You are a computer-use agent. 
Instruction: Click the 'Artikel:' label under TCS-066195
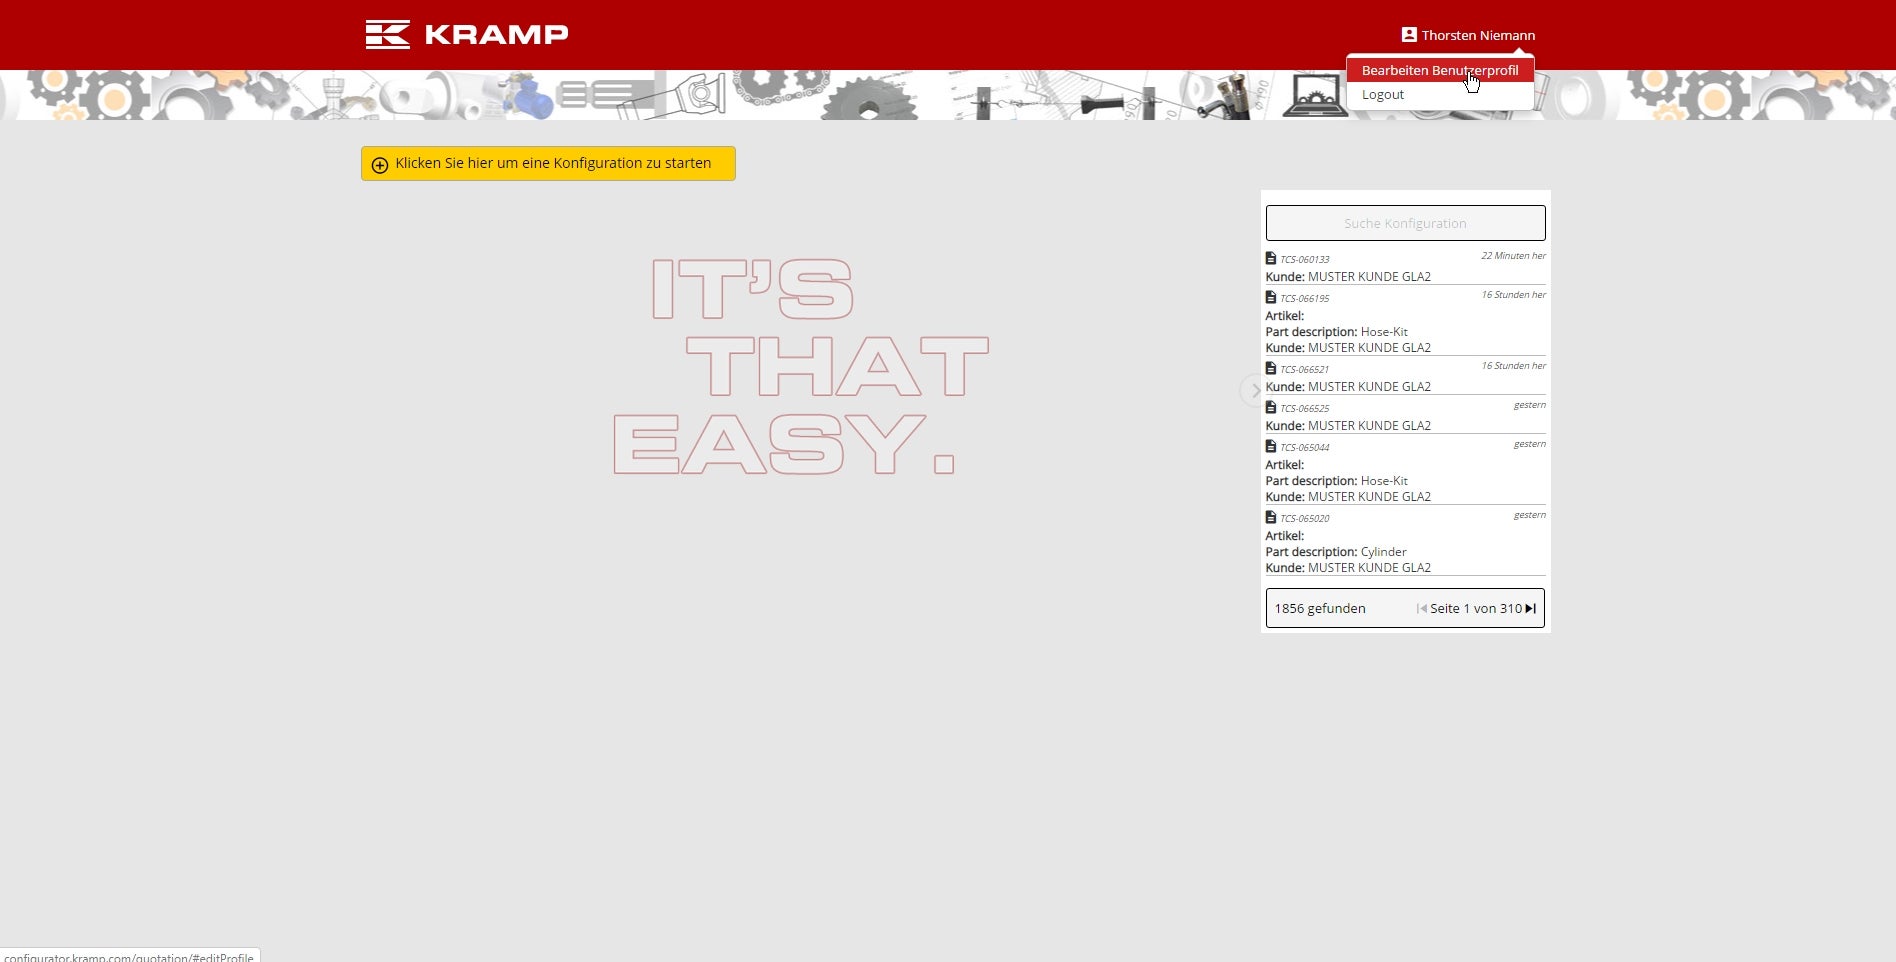coord(1285,316)
